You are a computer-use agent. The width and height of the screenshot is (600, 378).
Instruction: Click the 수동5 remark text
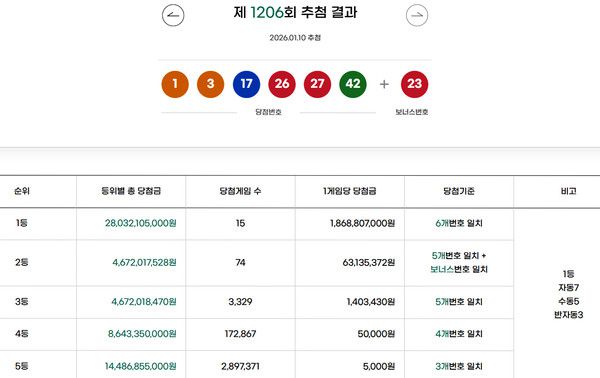click(x=568, y=301)
